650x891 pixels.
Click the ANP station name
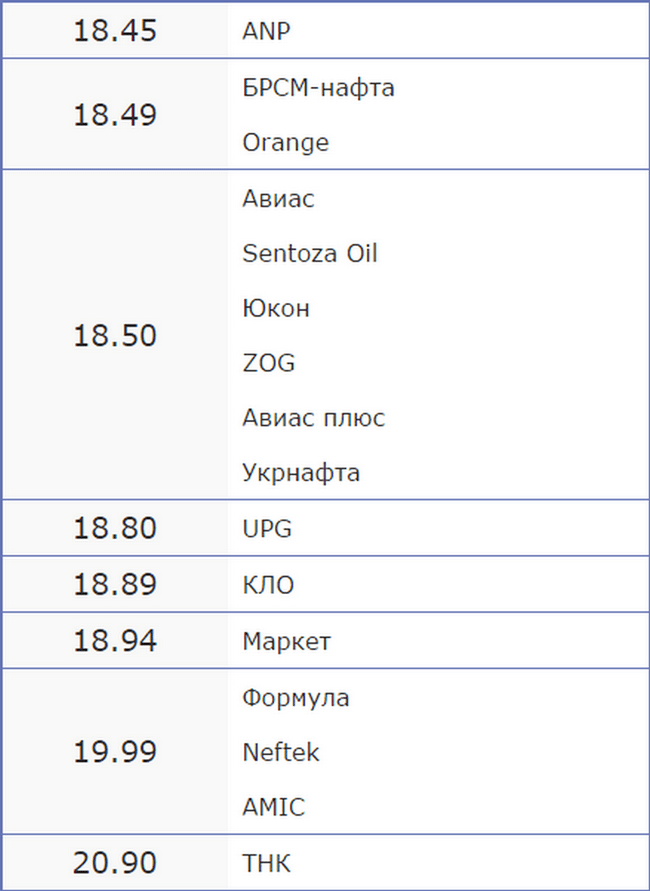click(x=266, y=31)
